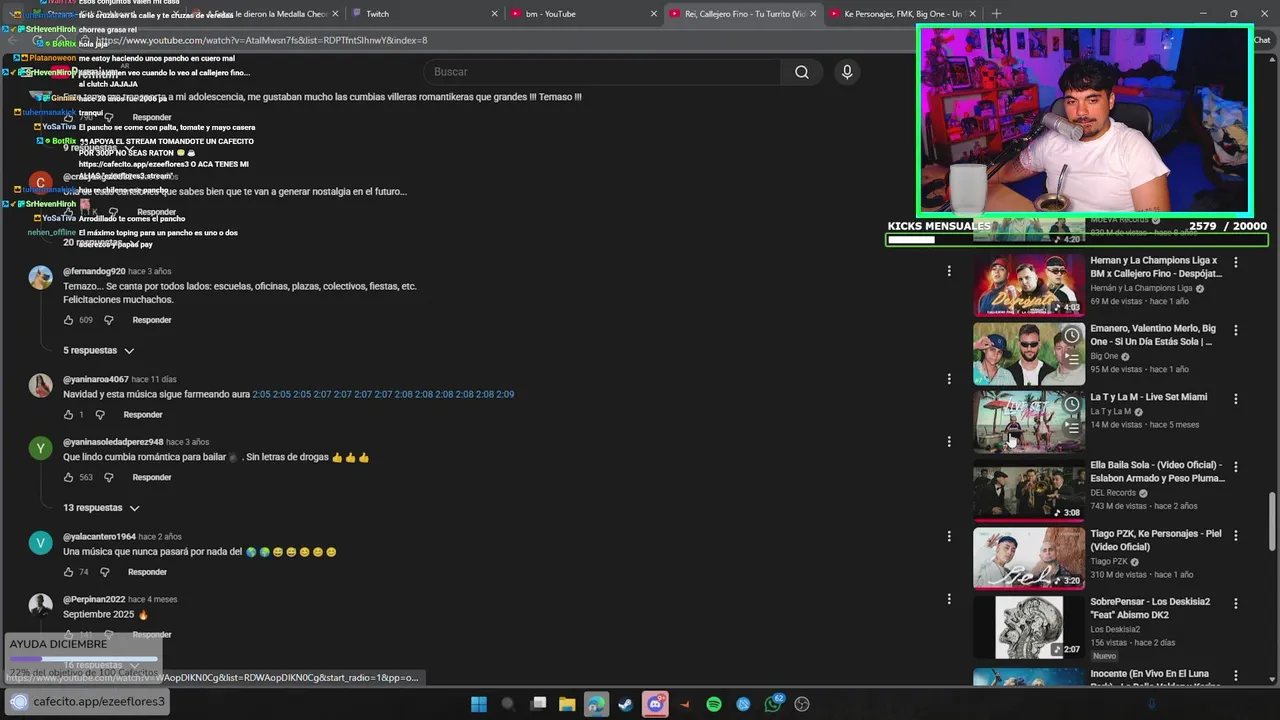
Task: Click the page vertical scrollbar thumb
Action: [1272, 520]
